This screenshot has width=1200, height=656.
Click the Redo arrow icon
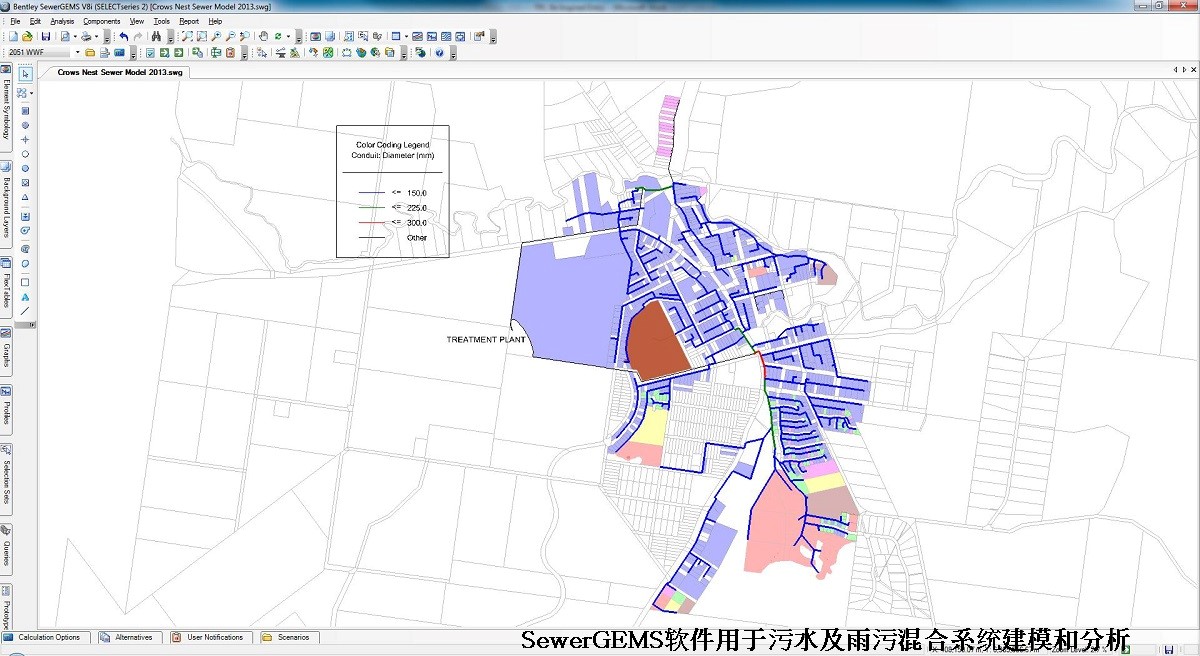point(137,36)
